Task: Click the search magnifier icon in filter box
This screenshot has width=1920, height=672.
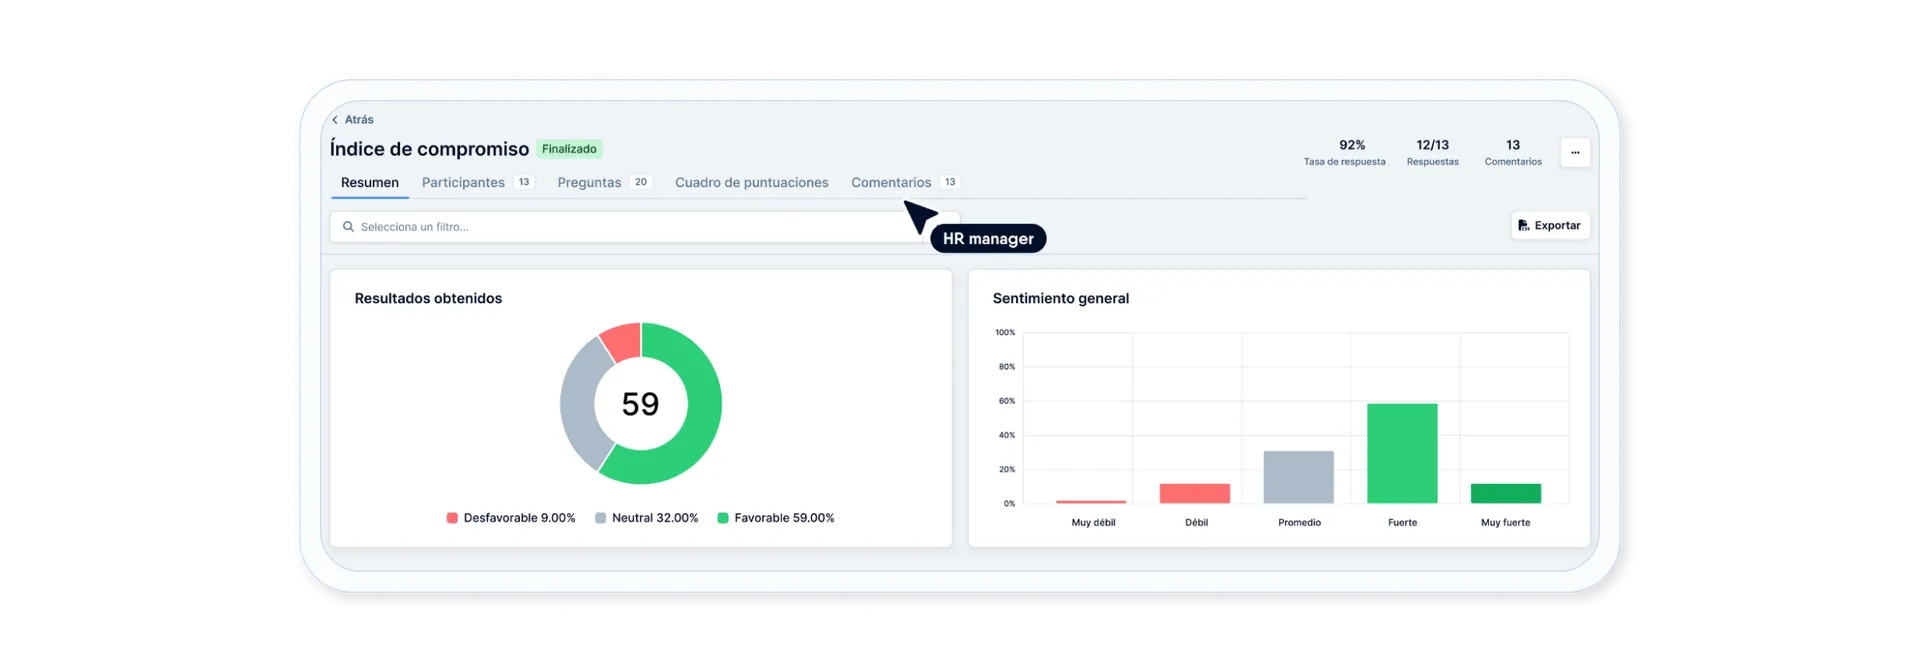Action: point(348,227)
